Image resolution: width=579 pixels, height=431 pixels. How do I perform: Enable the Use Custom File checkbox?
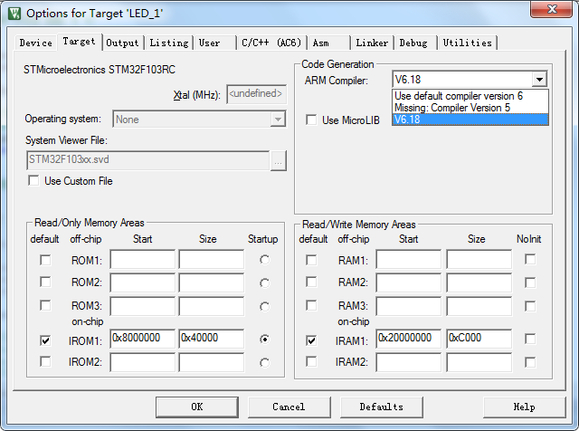[34, 181]
